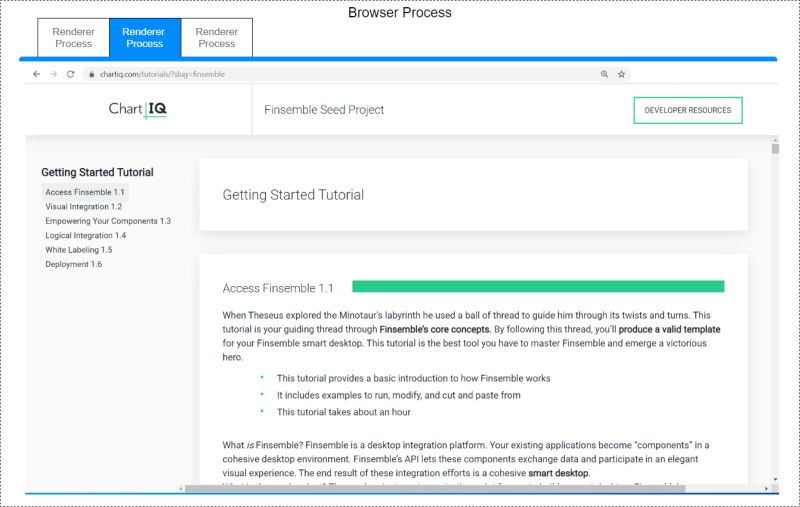800x507 pixels.
Task: Bookmark the page with the star icon
Action: pyautogui.click(x=621, y=74)
